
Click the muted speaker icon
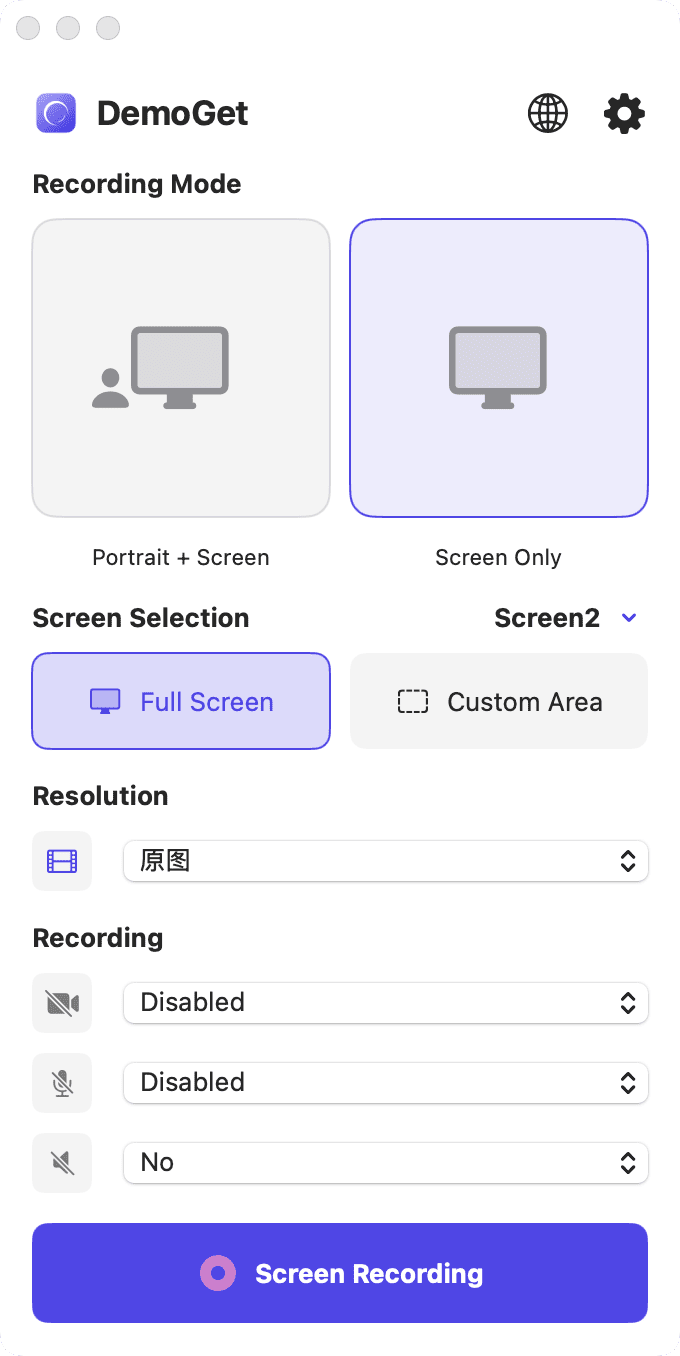[62, 1163]
